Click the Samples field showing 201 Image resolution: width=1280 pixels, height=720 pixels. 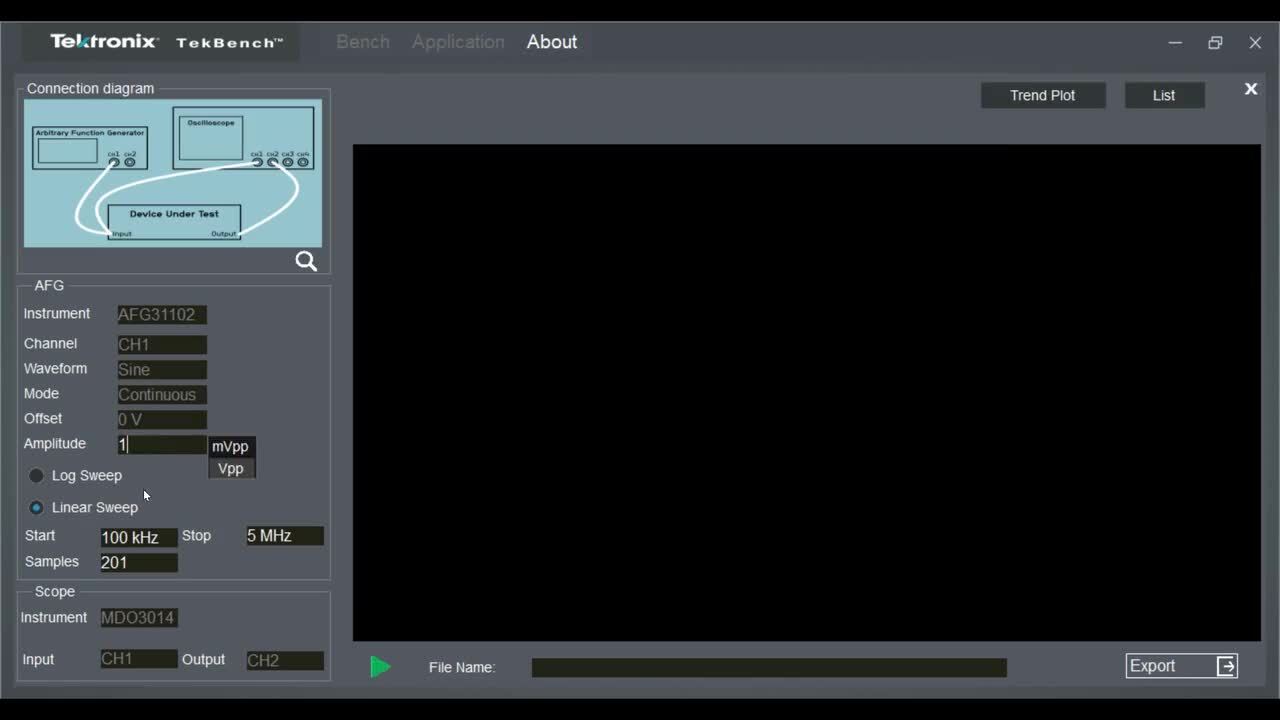coord(138,562)
